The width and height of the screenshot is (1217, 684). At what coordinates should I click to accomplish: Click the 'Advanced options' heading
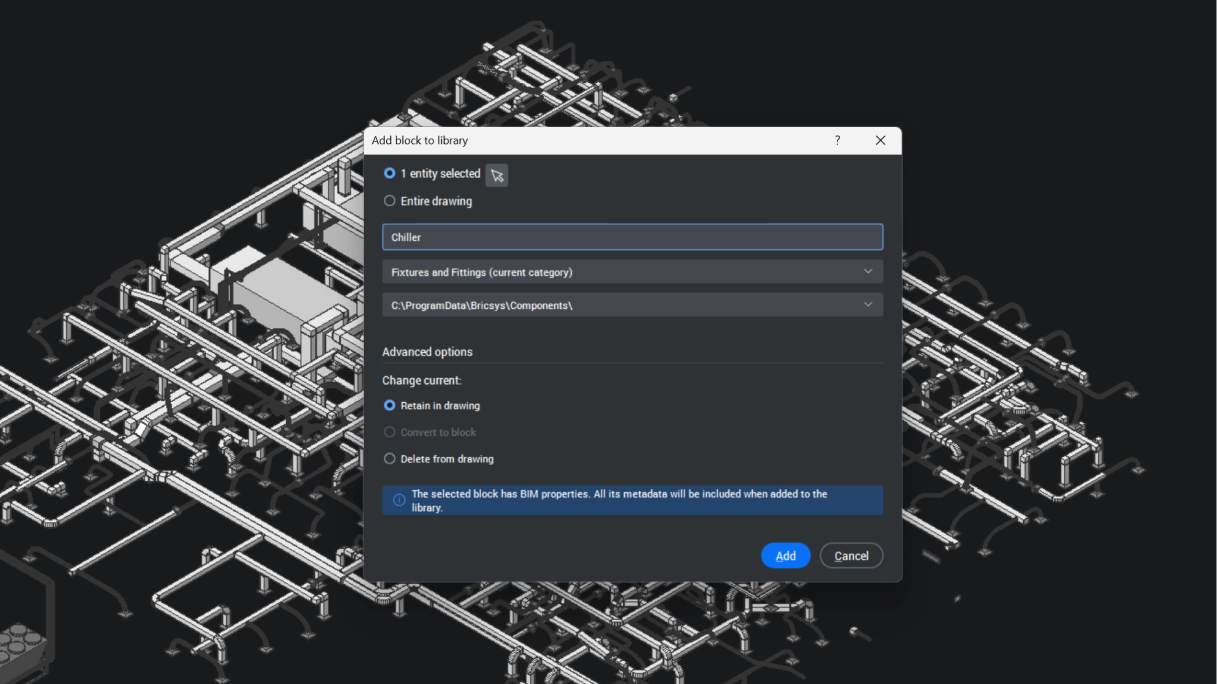pos(427,352)
